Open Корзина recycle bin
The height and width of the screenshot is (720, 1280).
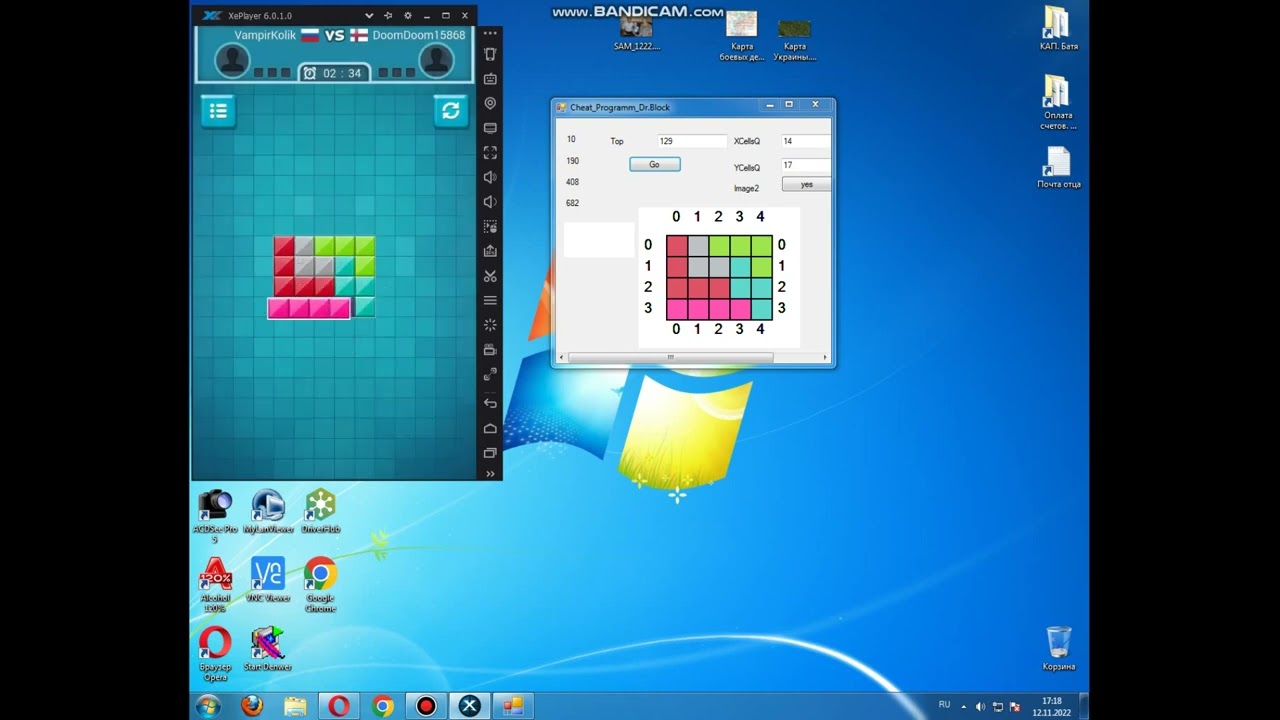1059,648
